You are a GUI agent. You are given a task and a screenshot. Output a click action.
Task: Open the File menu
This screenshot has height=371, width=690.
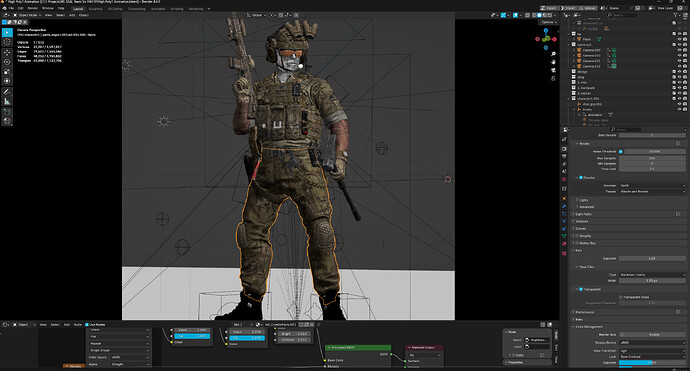point(11,8)
